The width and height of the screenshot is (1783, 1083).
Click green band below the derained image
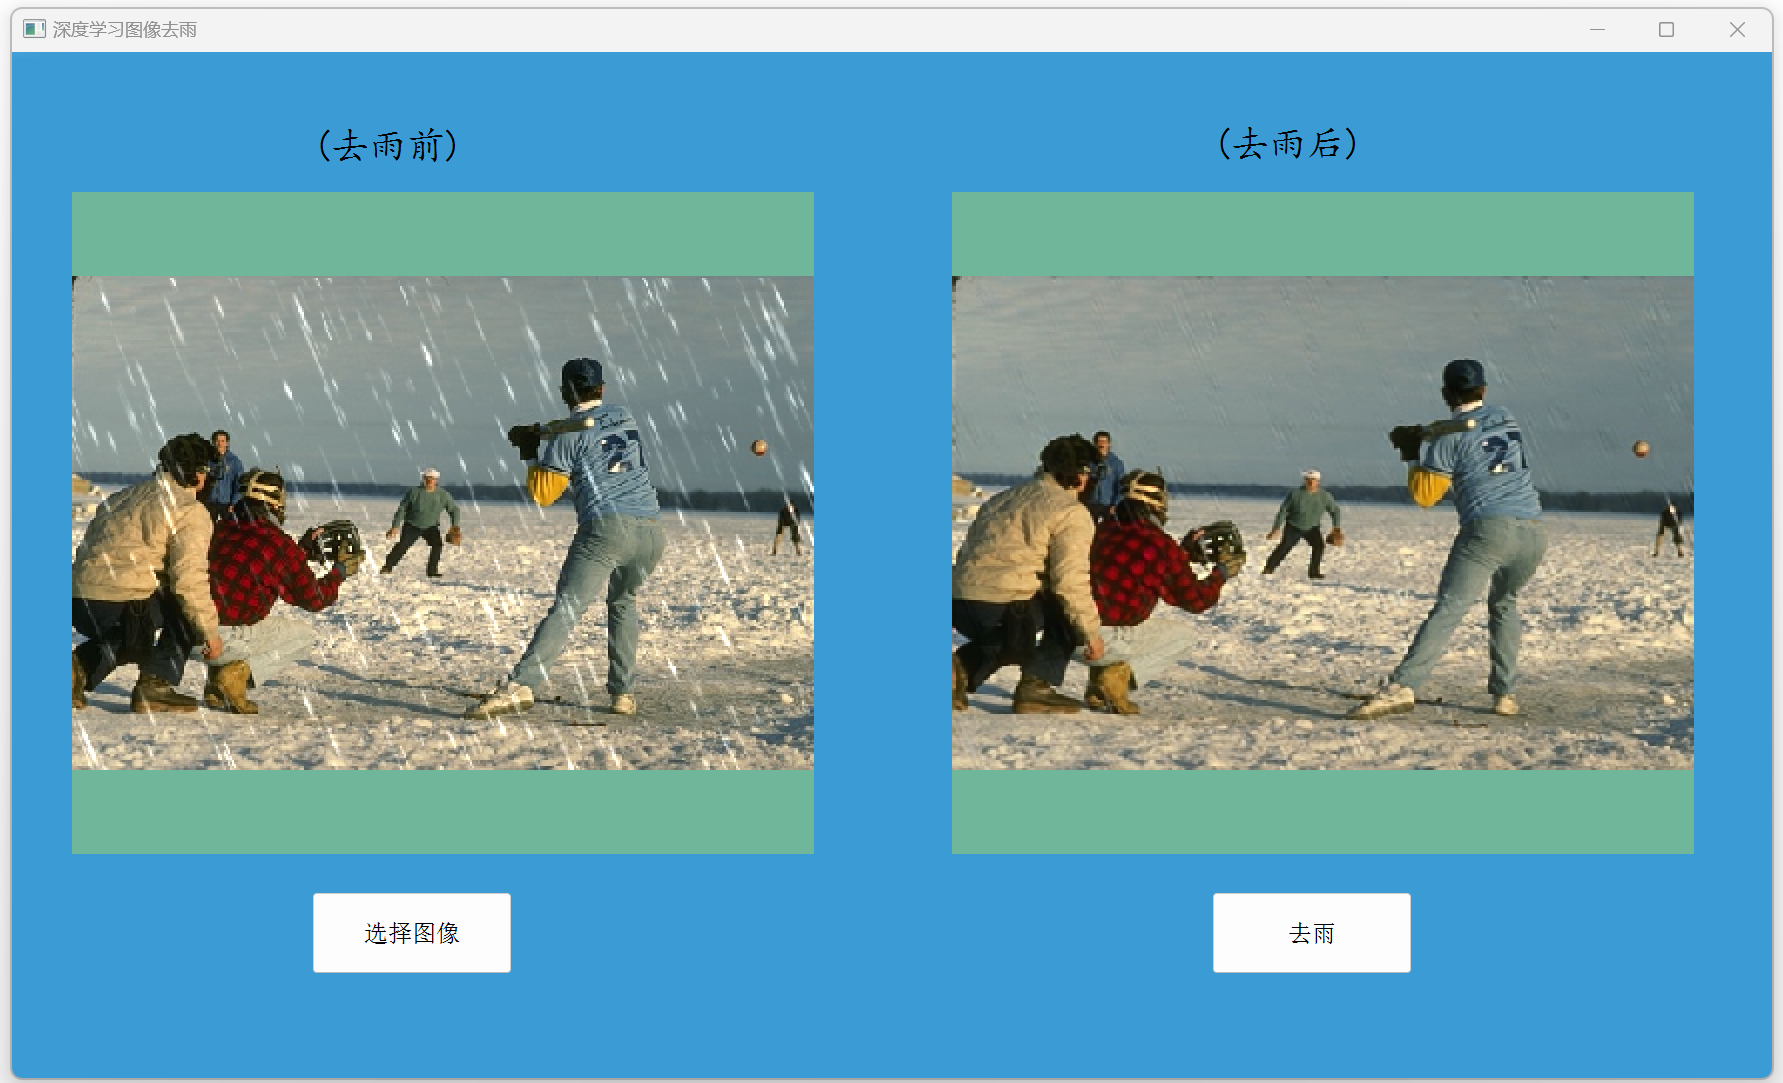pyautogui.click(x=1323, y=811)
